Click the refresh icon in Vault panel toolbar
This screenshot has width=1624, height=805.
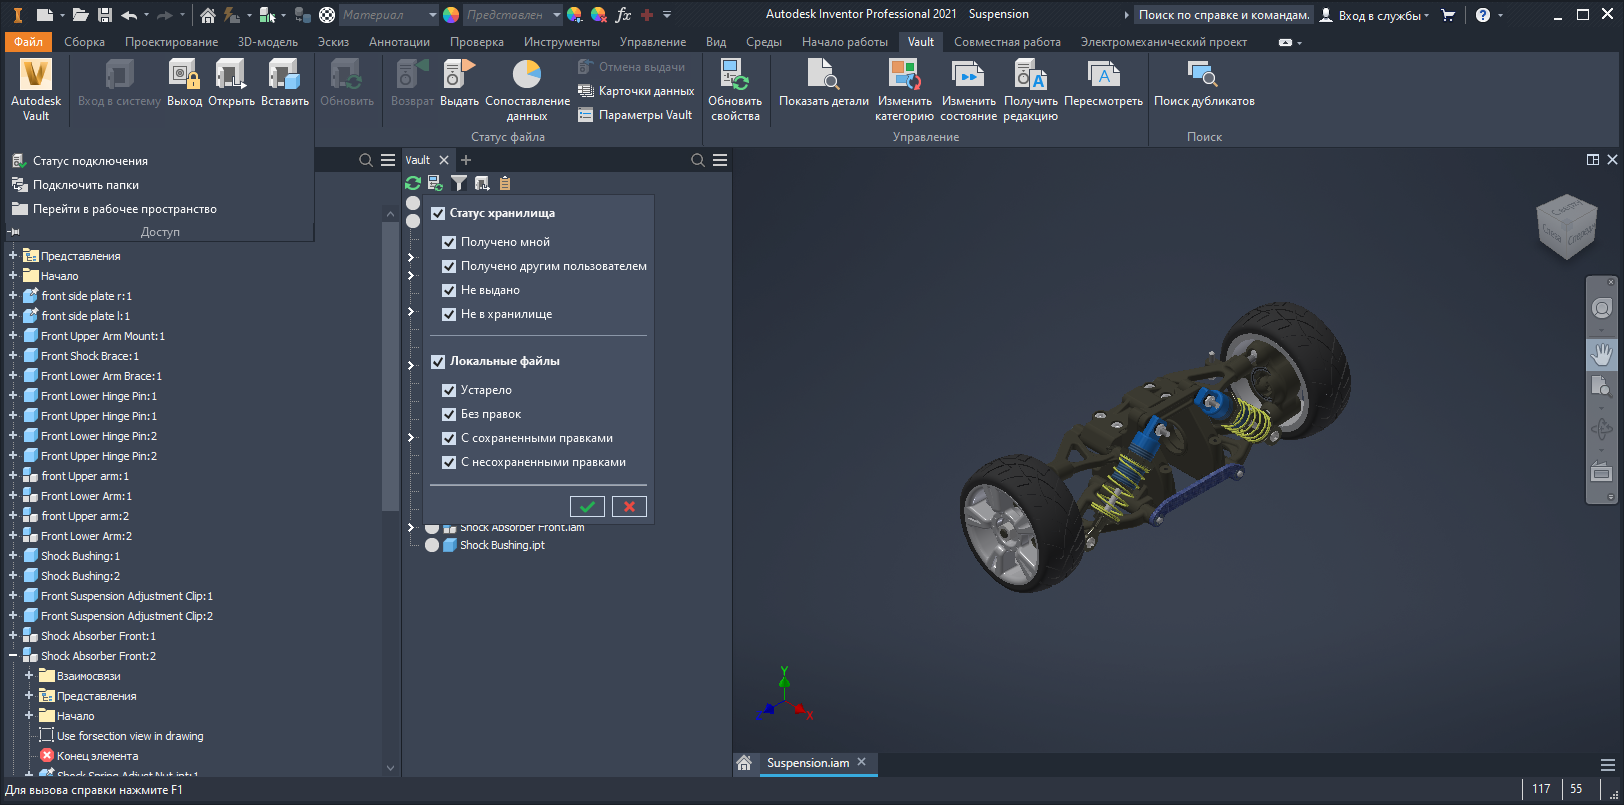pos(413,183)
